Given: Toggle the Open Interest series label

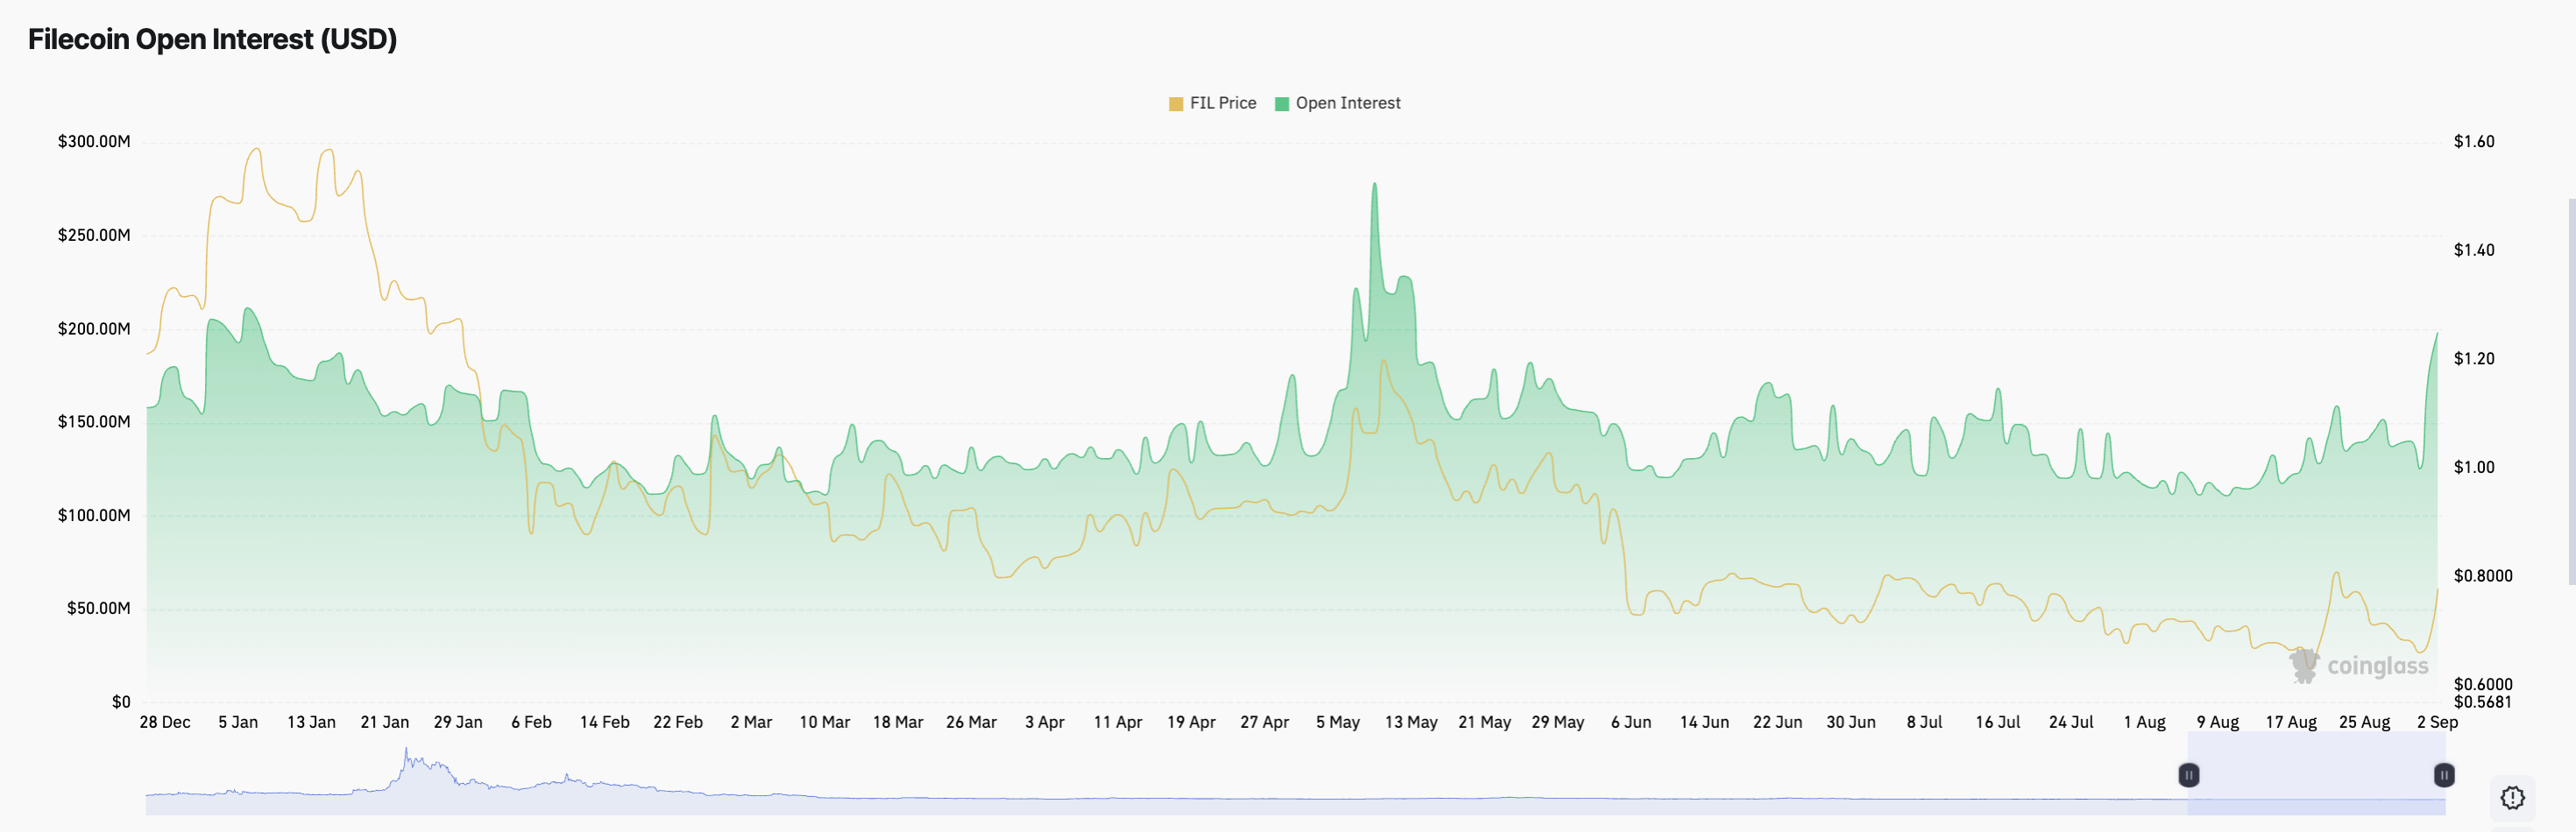Looking at the screenshot, I should coord(1348,103).
